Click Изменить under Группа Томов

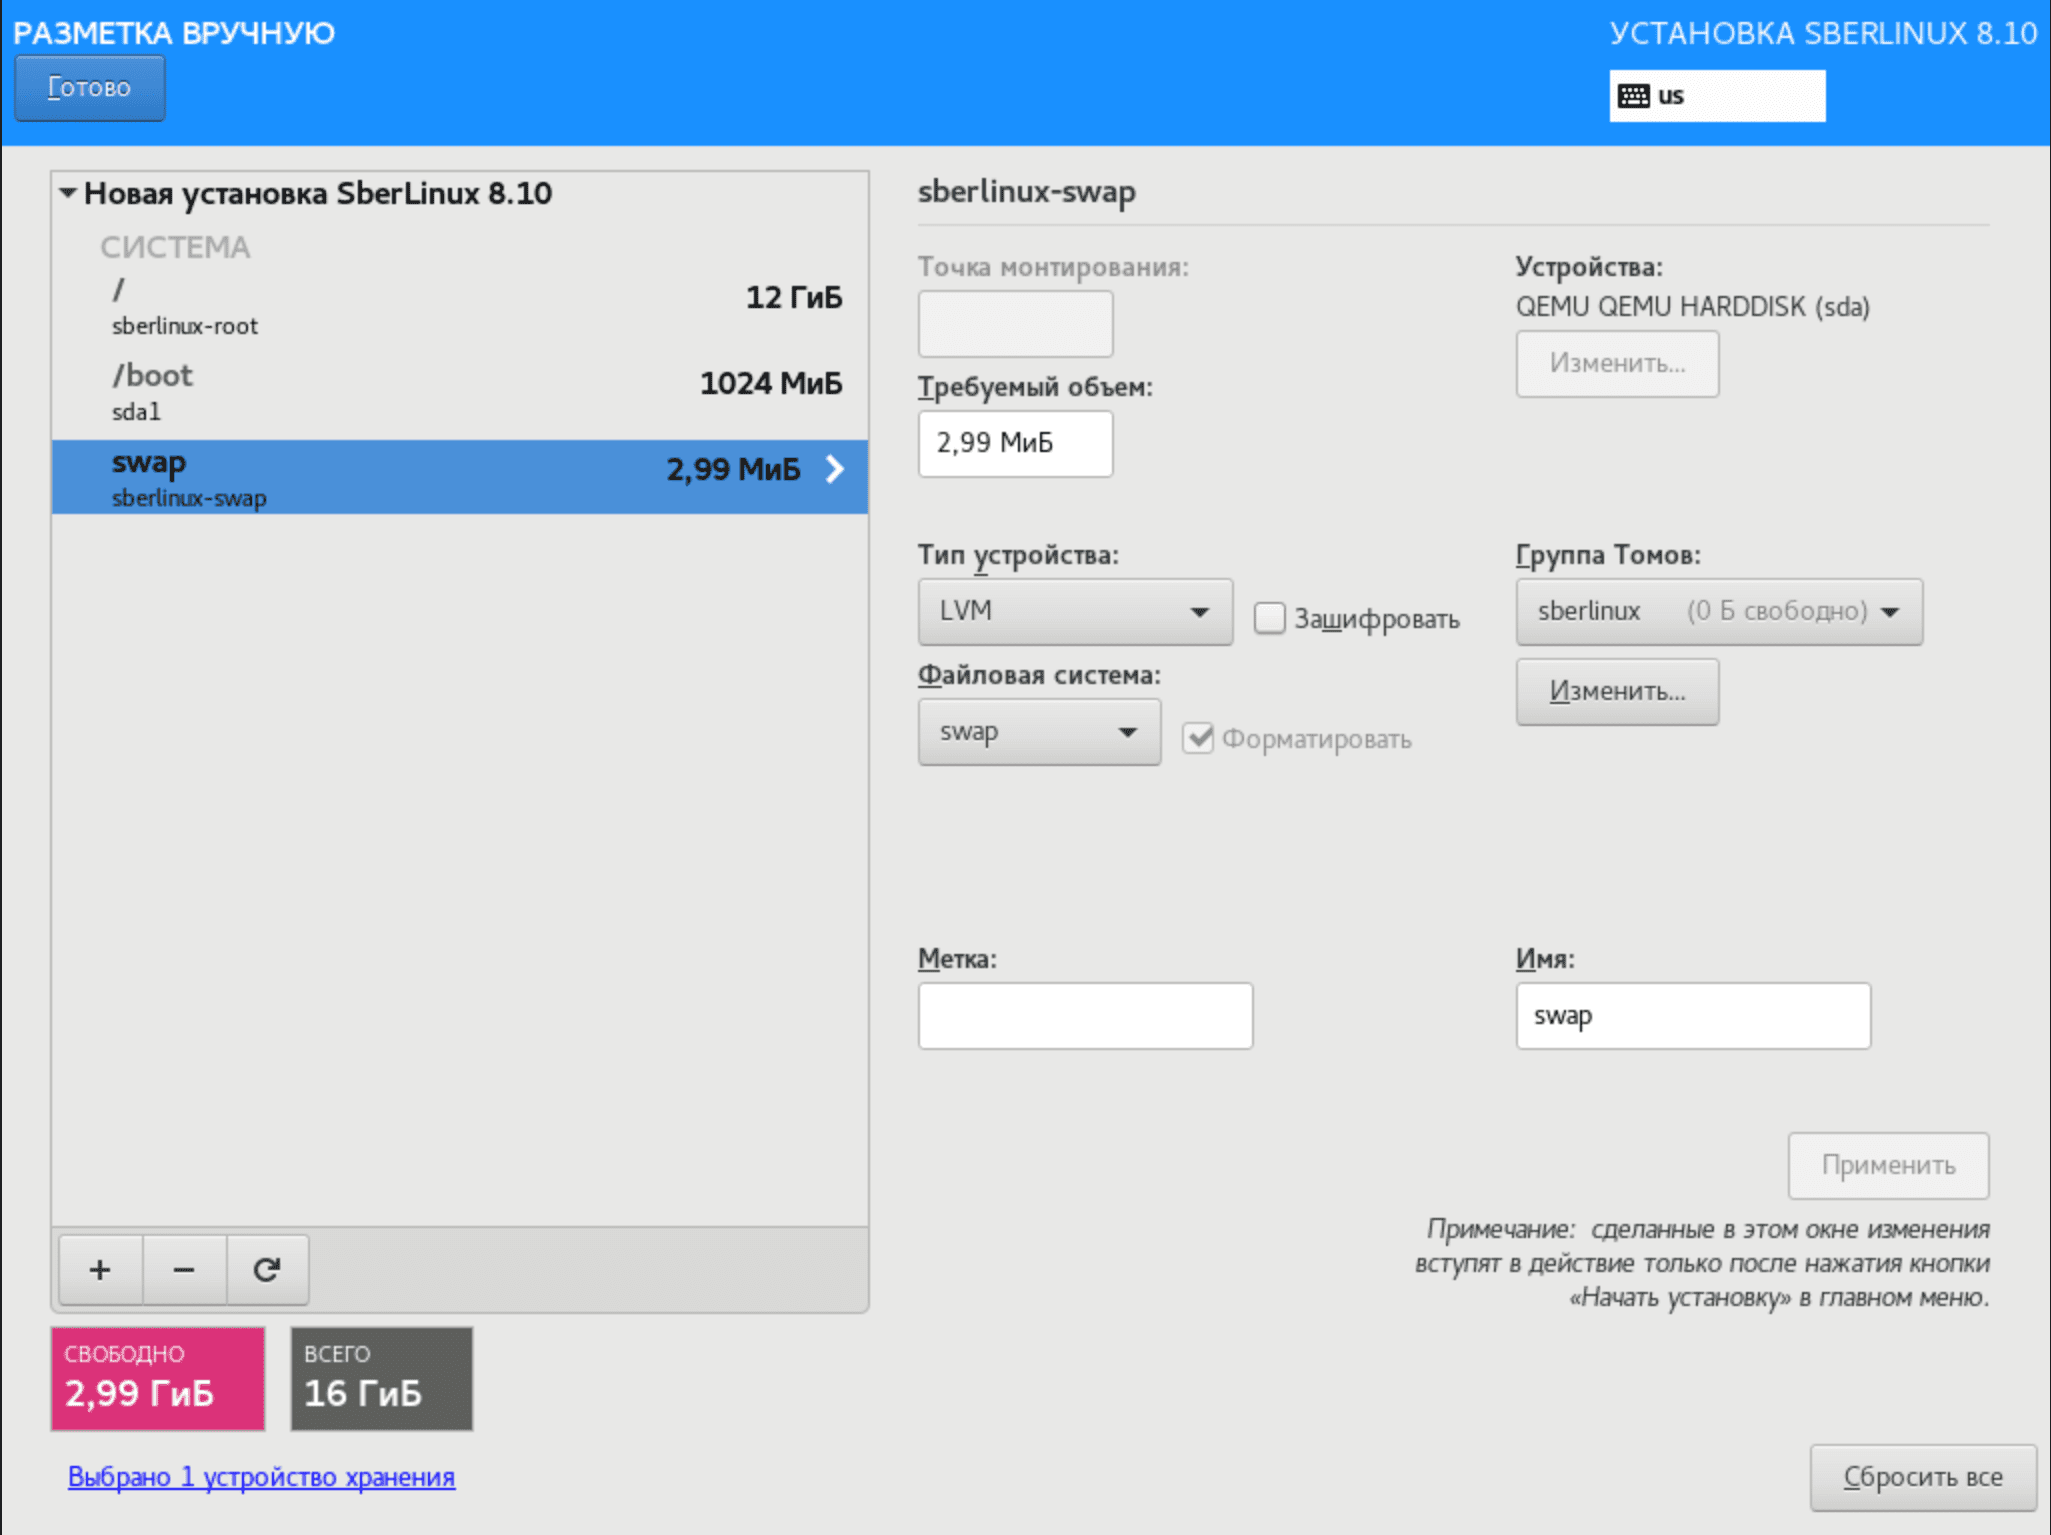click(x=1617, y=691)
